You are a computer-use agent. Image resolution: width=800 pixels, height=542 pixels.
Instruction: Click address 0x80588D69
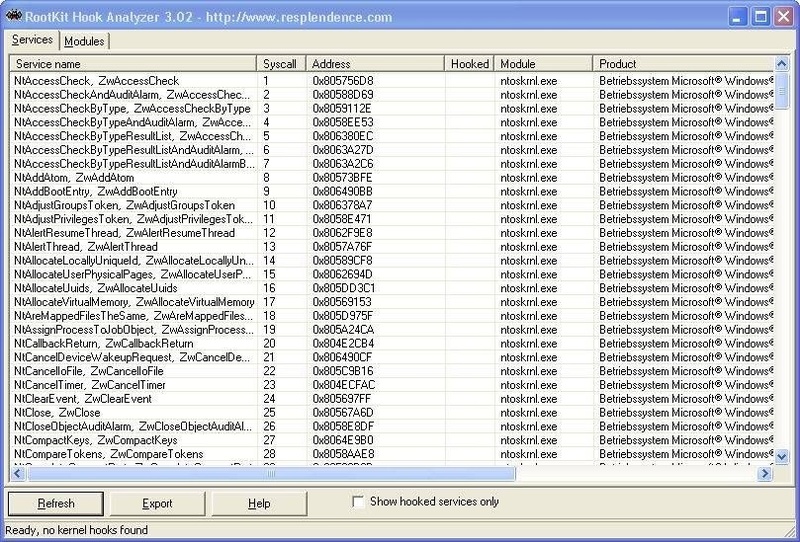[343, 94]
